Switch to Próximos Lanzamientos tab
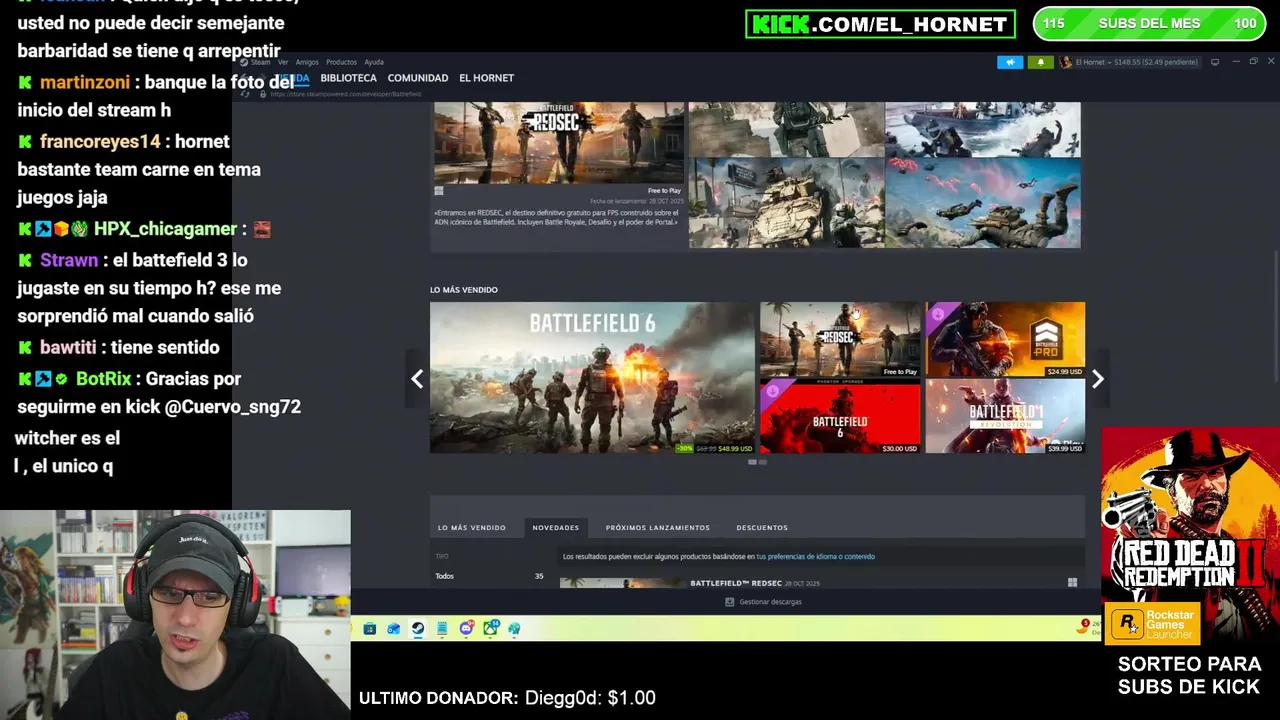This screenshot has width=1280, height=720. (658, 527)
